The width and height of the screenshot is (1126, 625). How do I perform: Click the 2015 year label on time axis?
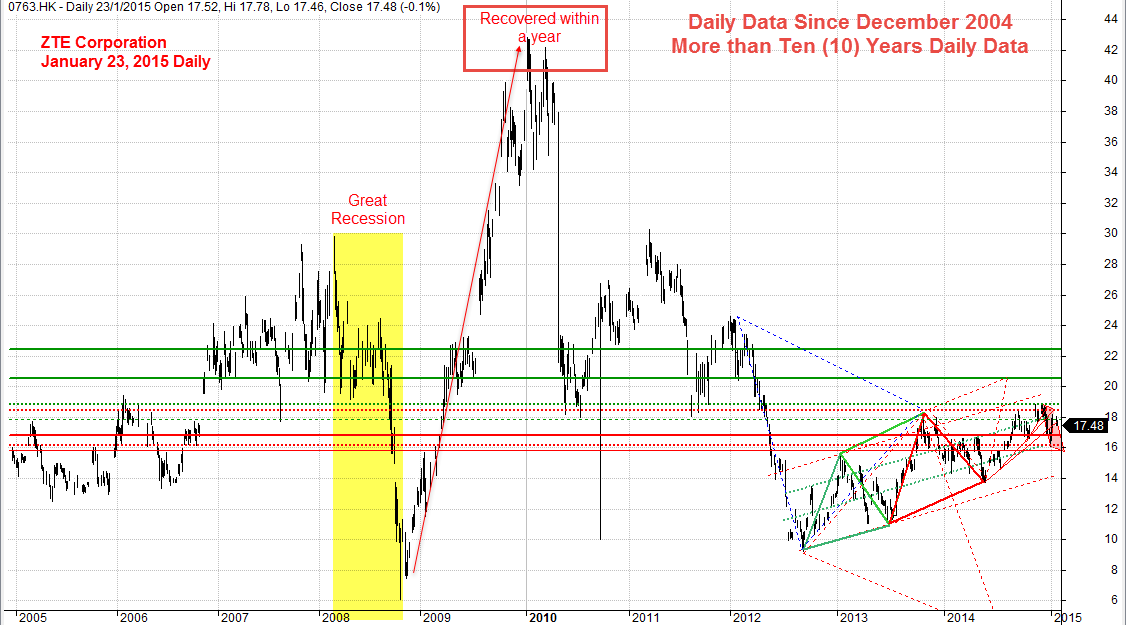click(x=1067, y=617)
